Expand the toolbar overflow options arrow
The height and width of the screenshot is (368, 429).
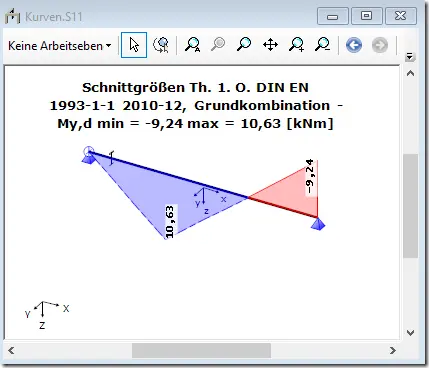410,56
